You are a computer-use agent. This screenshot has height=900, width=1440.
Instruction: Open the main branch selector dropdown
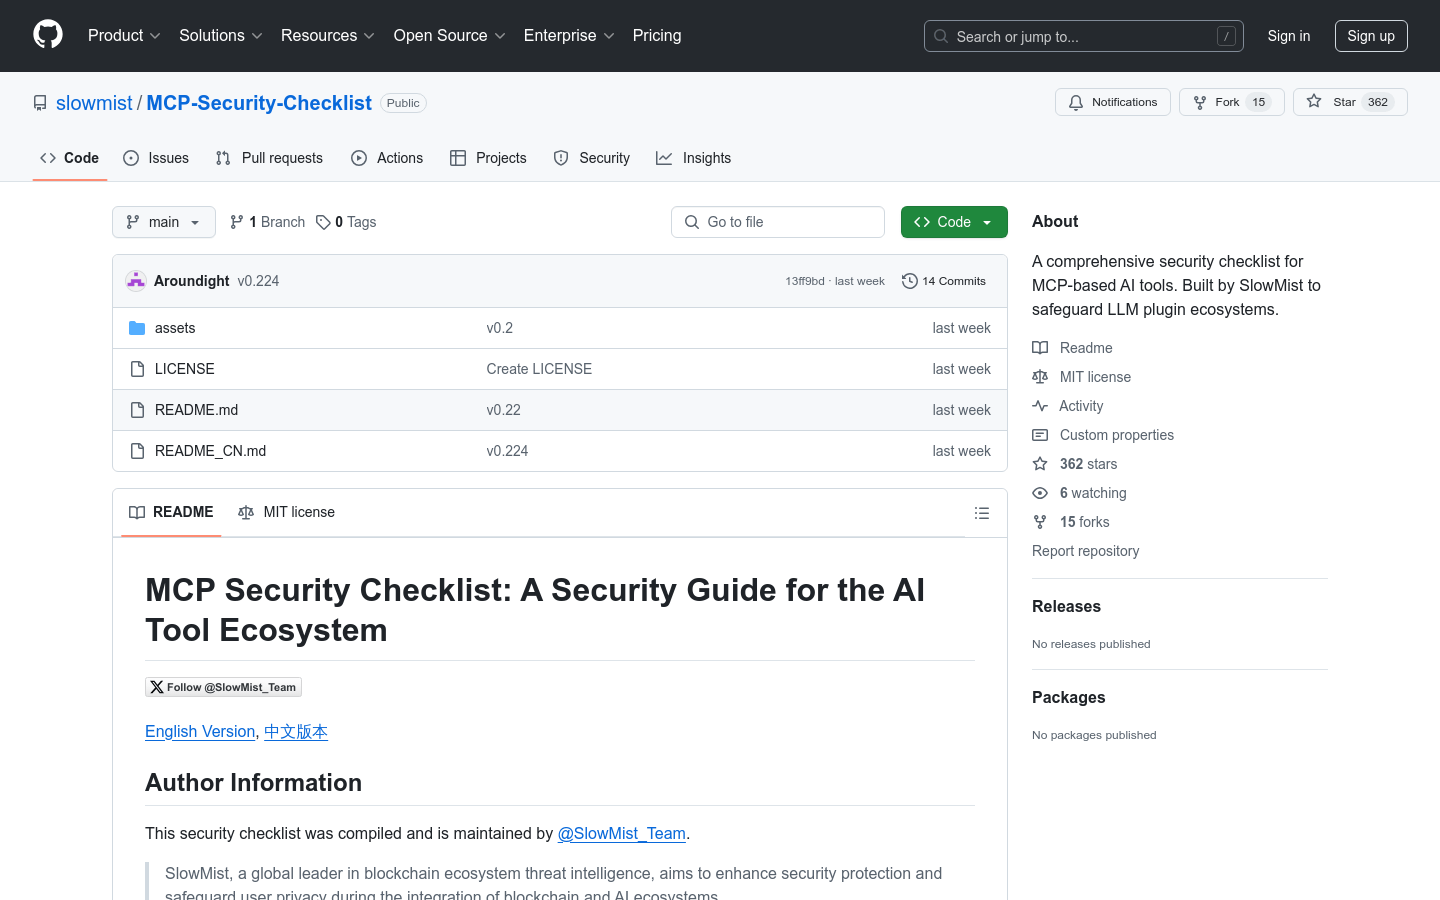point(164,222)
